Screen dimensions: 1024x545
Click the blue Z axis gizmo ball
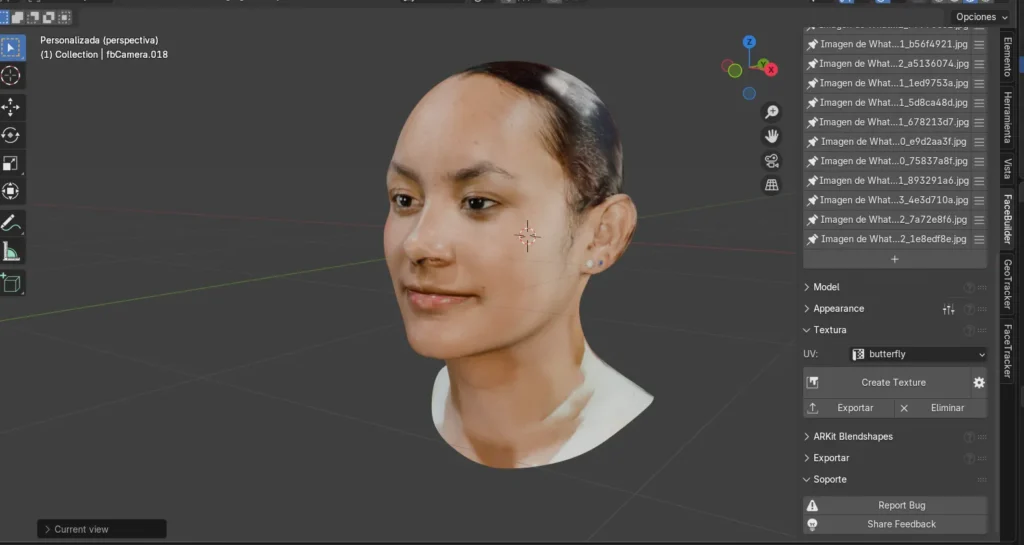pos(749,42)
